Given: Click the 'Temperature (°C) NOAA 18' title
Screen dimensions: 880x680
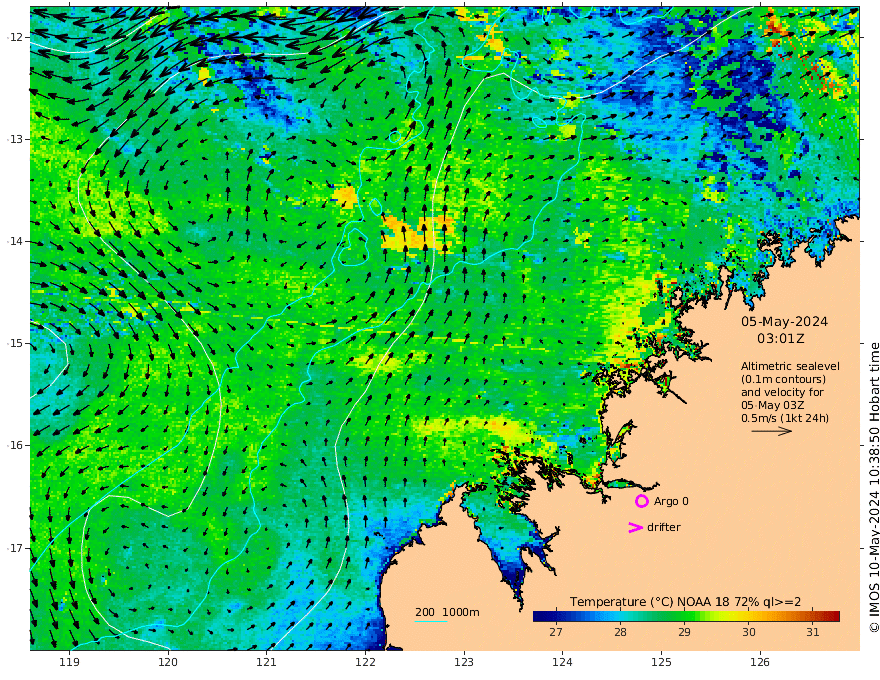Looking at the screenshot, I should click(649, 602).
